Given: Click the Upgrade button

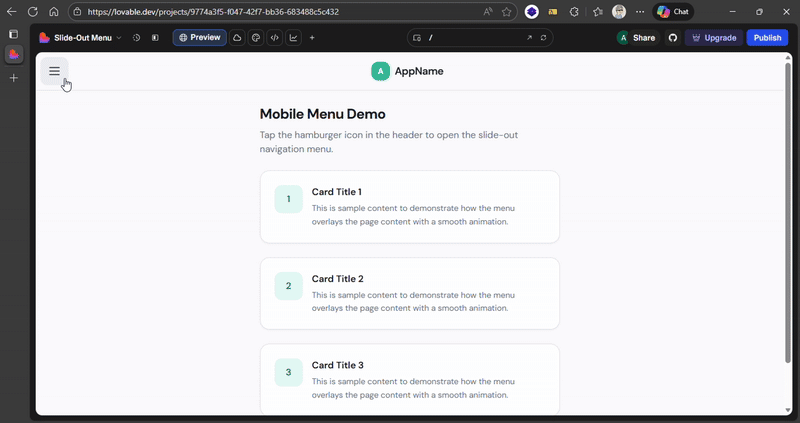Looking at the screenshot, I should [714, 38].
